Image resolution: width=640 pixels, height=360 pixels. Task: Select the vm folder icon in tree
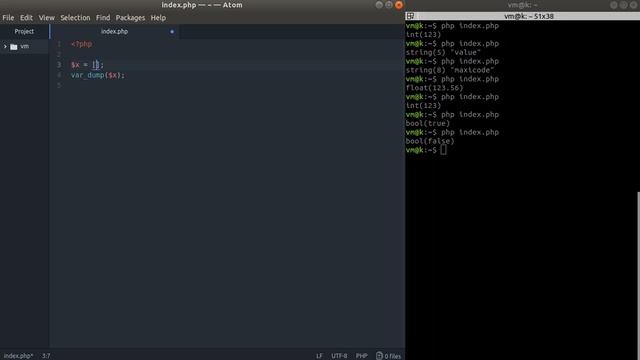(x=13, y=47)
